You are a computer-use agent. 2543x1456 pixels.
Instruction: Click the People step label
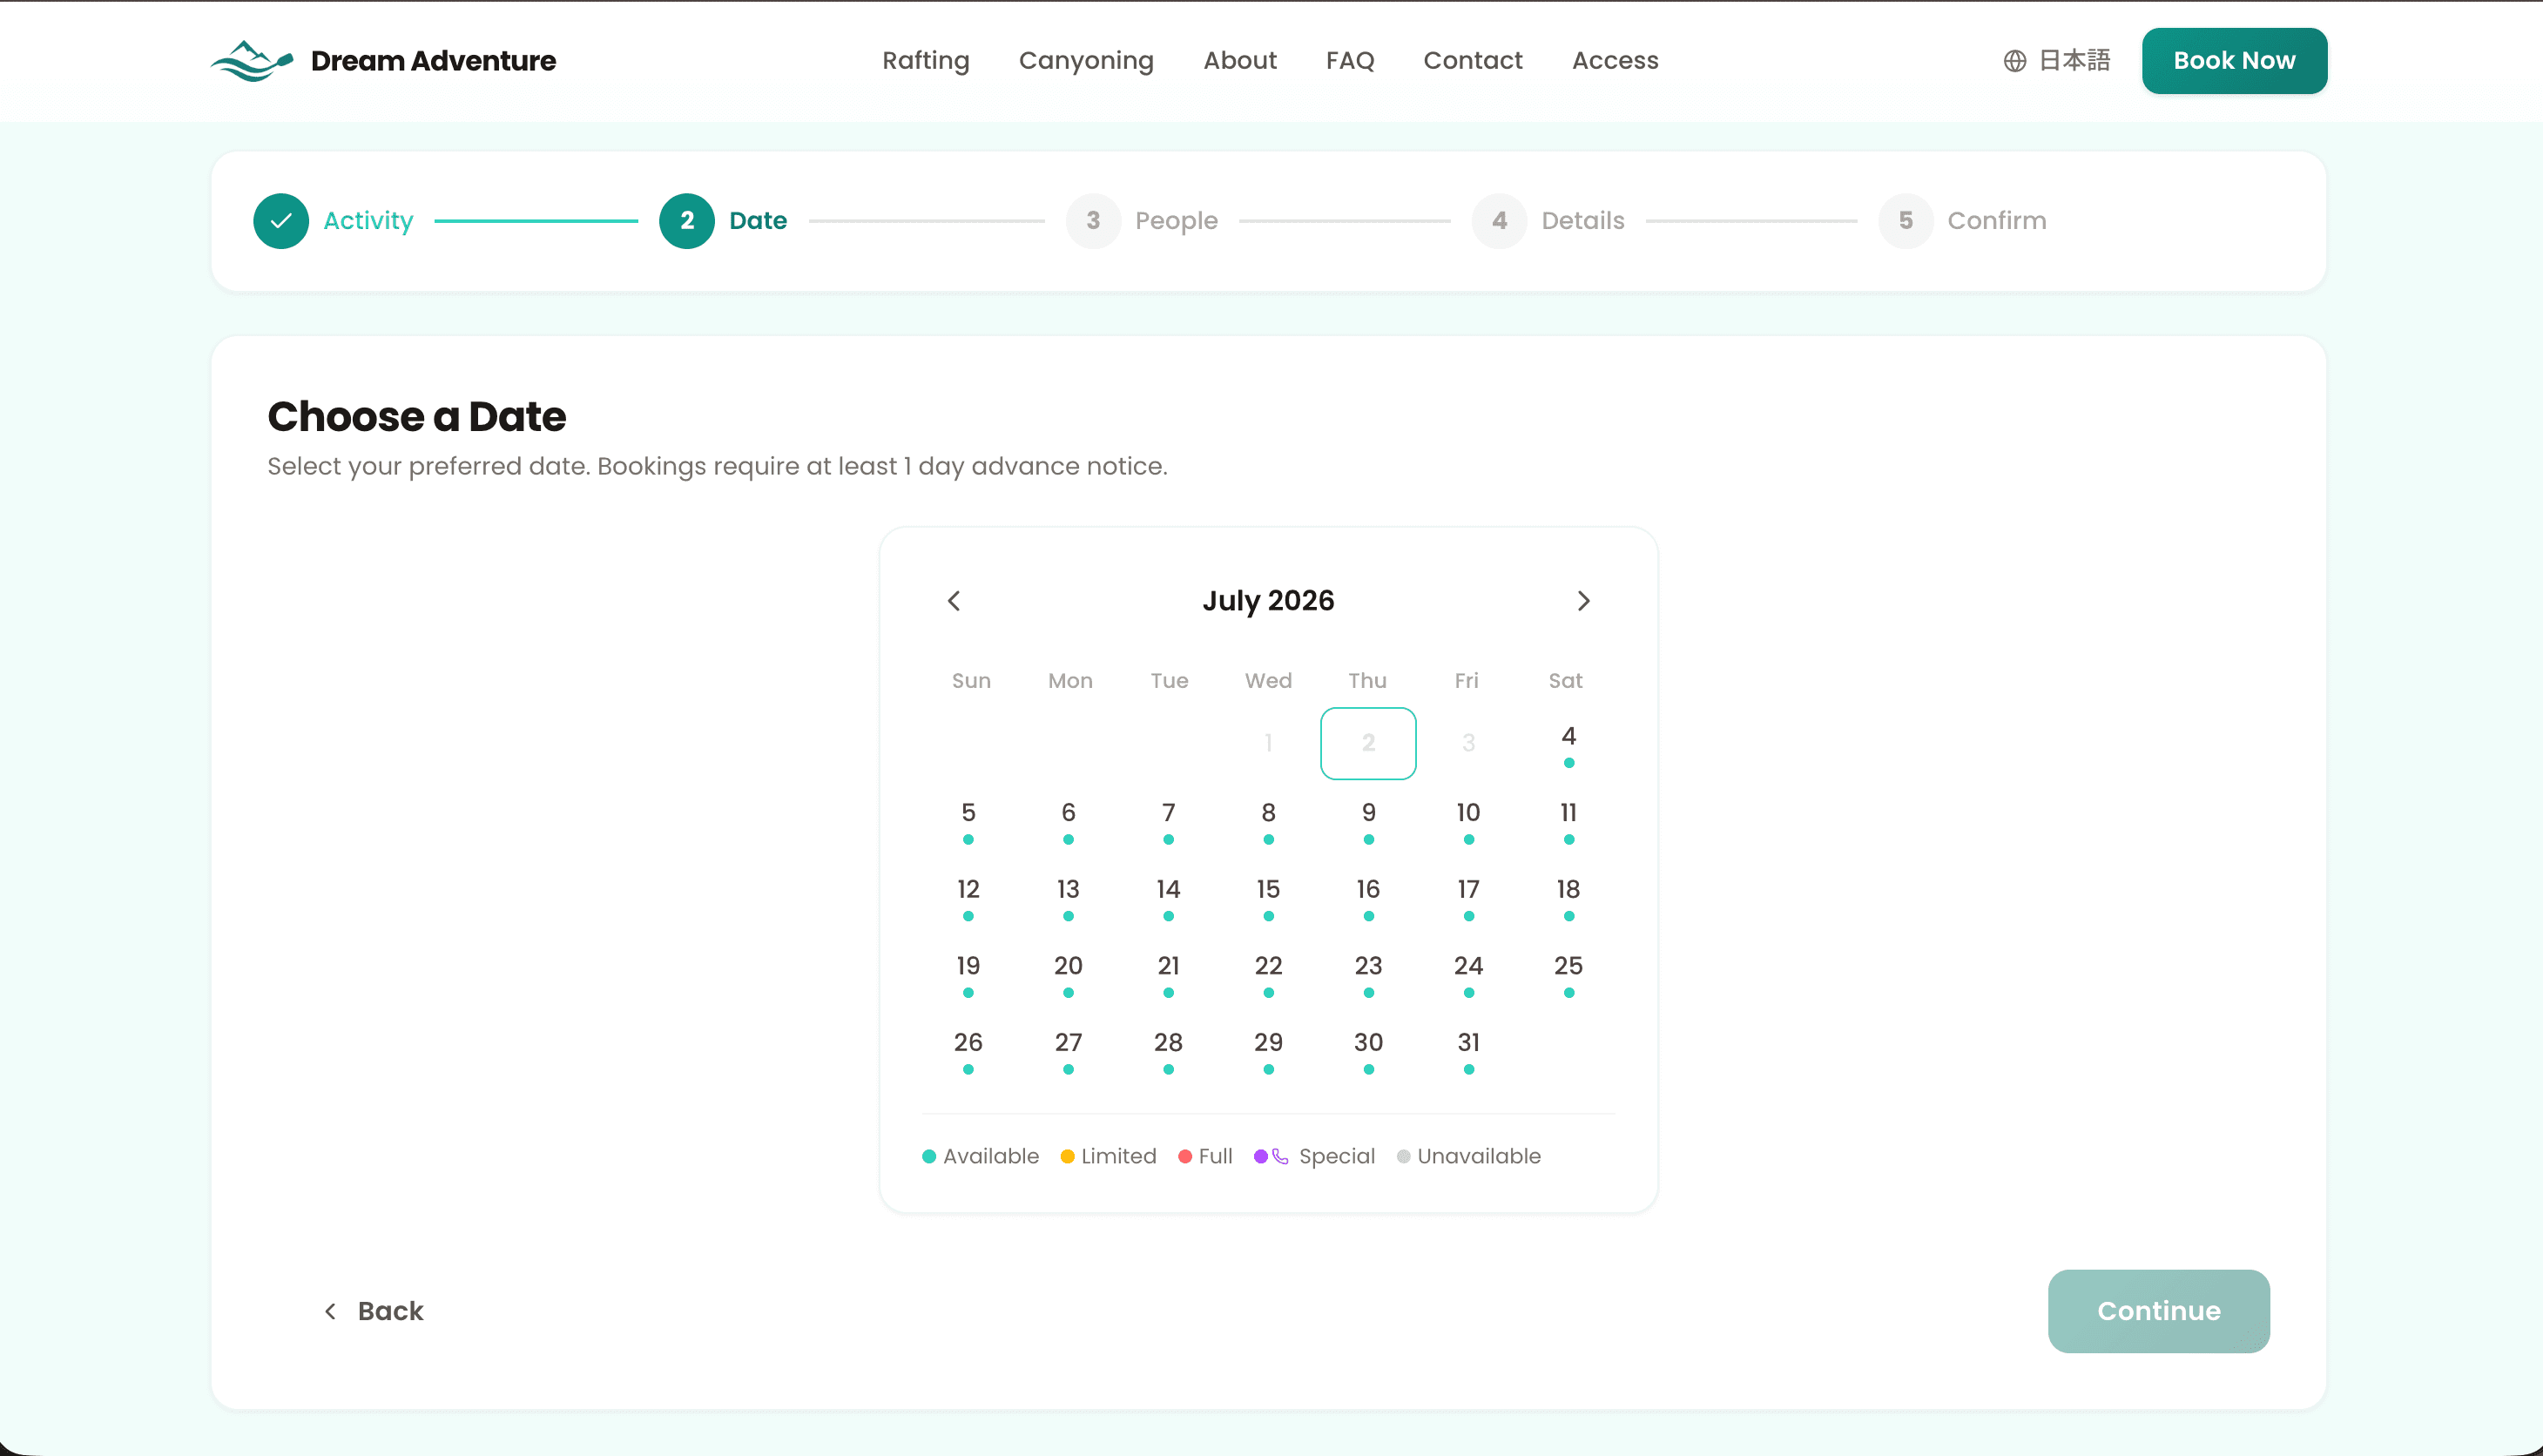coord(1176,221)
